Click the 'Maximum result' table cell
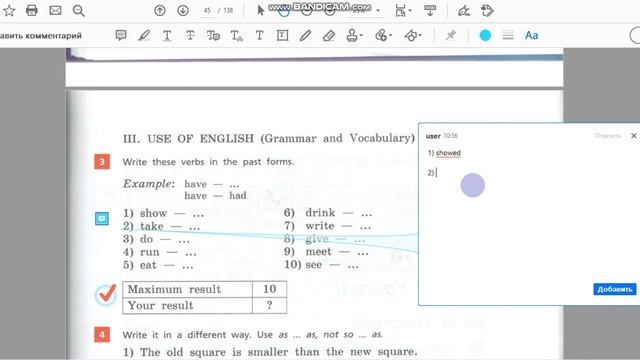Image resolution: width=640 pixels, height=360 pixels. tap(187, 289)
